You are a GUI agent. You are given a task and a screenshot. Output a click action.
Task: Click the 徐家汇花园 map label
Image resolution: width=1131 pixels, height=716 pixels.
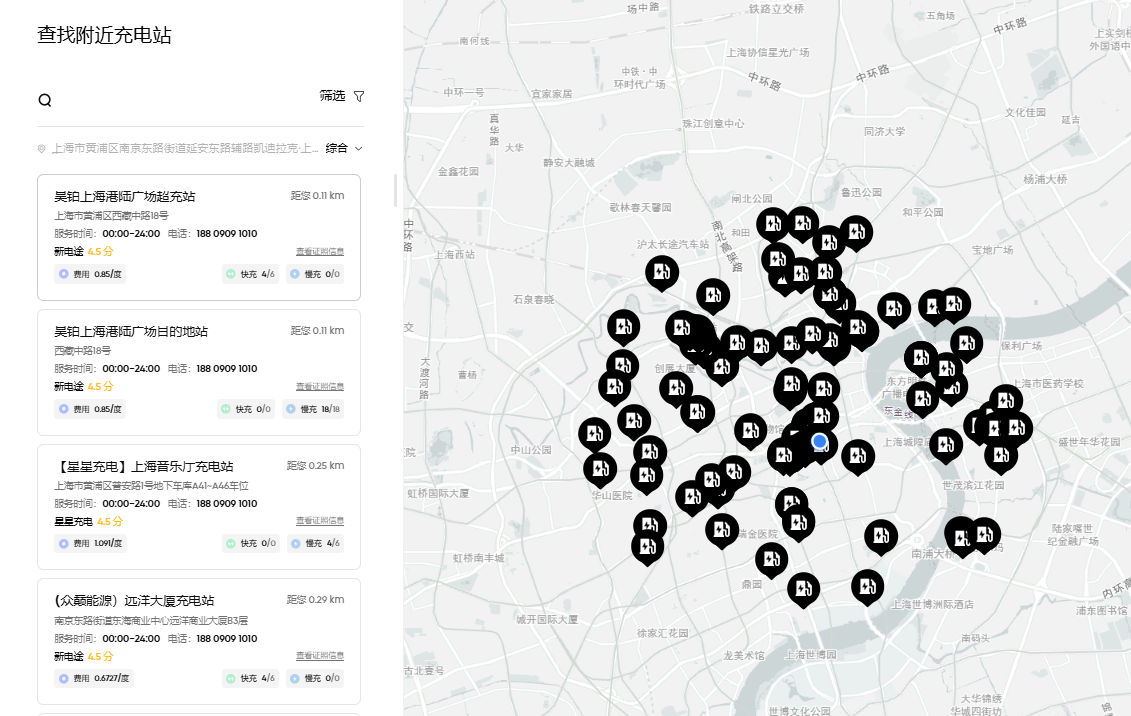click(x=662, y=633)
